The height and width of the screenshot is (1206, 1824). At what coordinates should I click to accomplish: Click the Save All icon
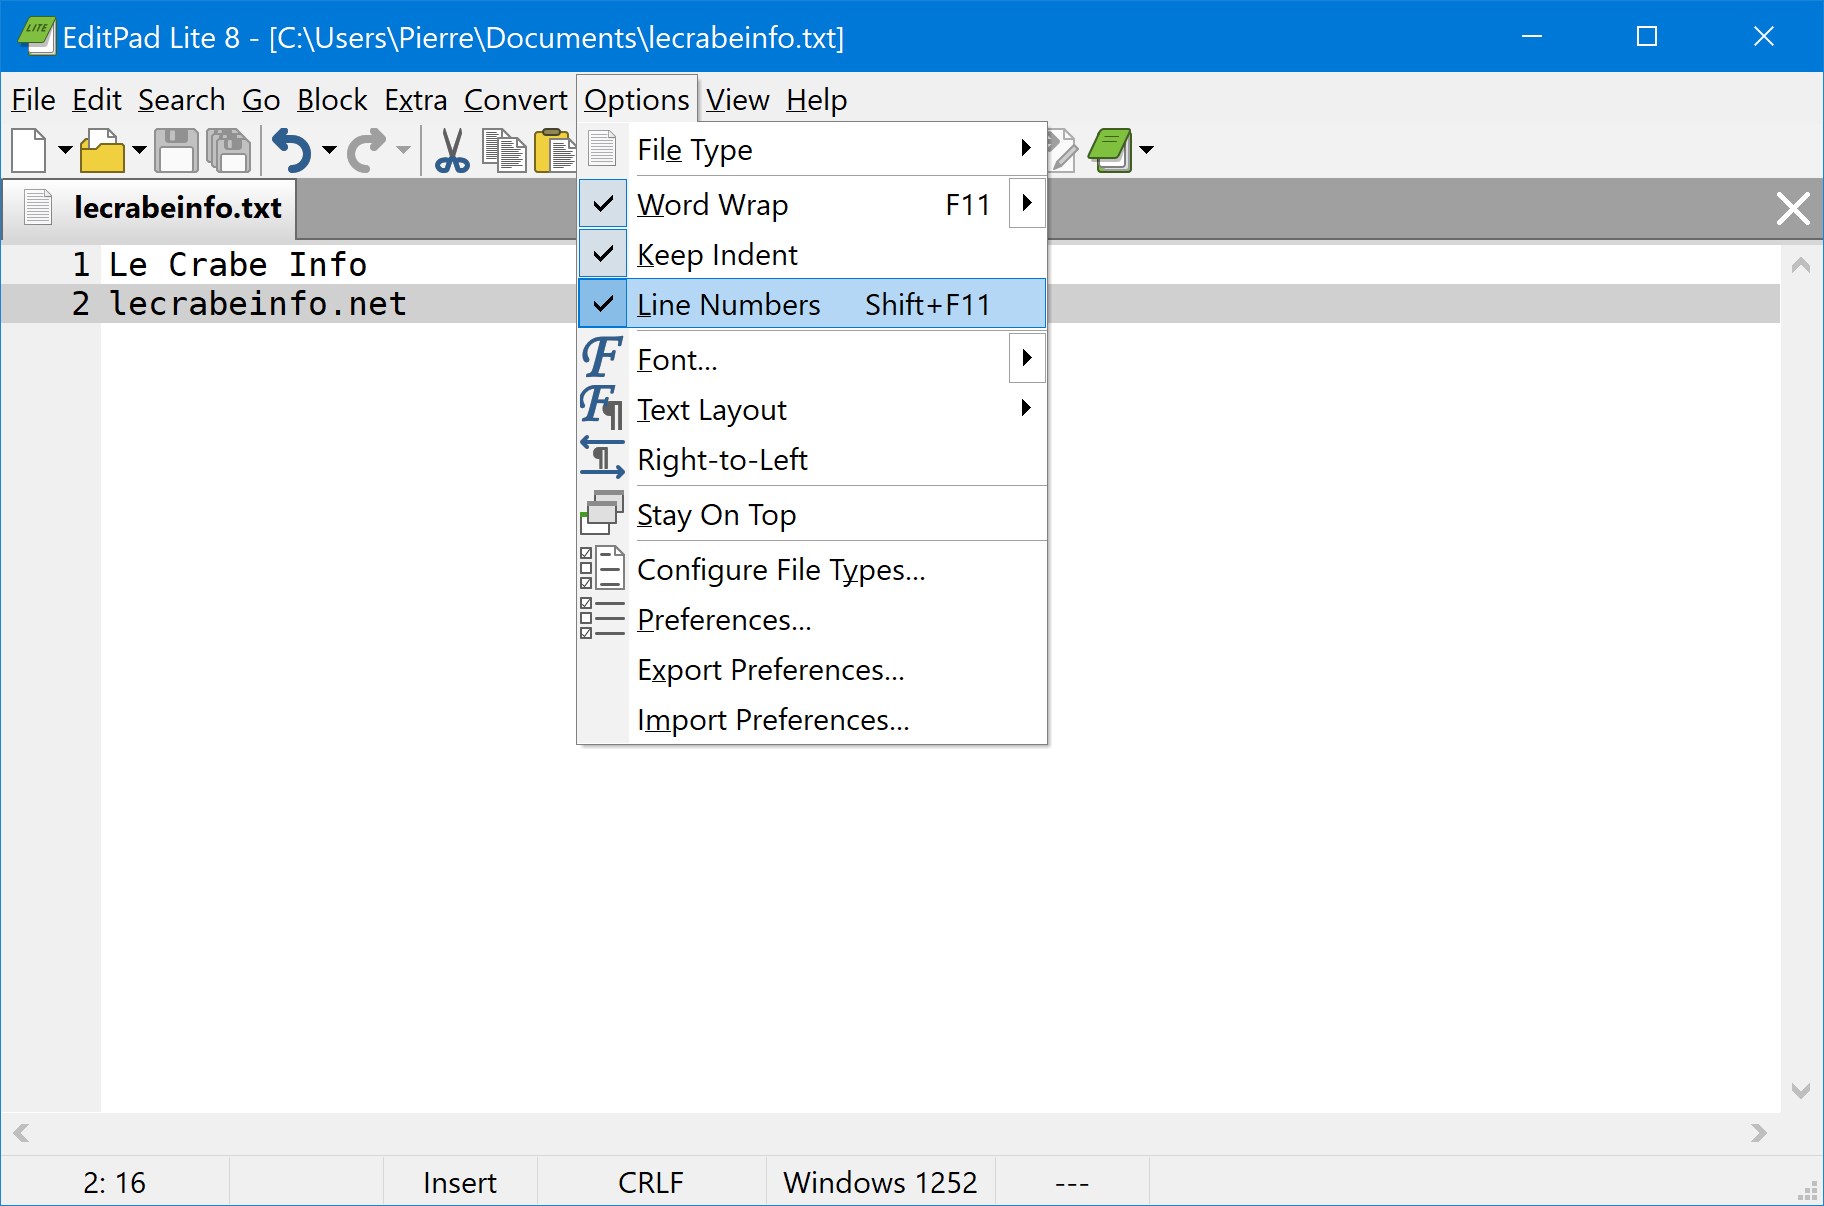[228, 151]
